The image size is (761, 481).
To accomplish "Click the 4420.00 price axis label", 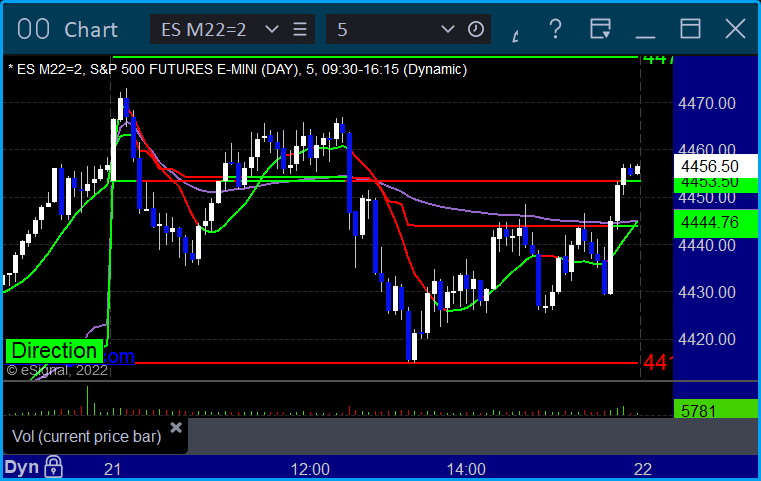I will point(707,339).
